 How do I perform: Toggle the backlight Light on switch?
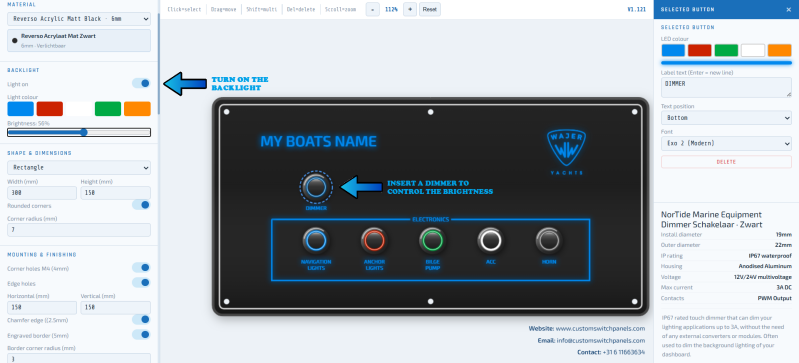point(141,83)
